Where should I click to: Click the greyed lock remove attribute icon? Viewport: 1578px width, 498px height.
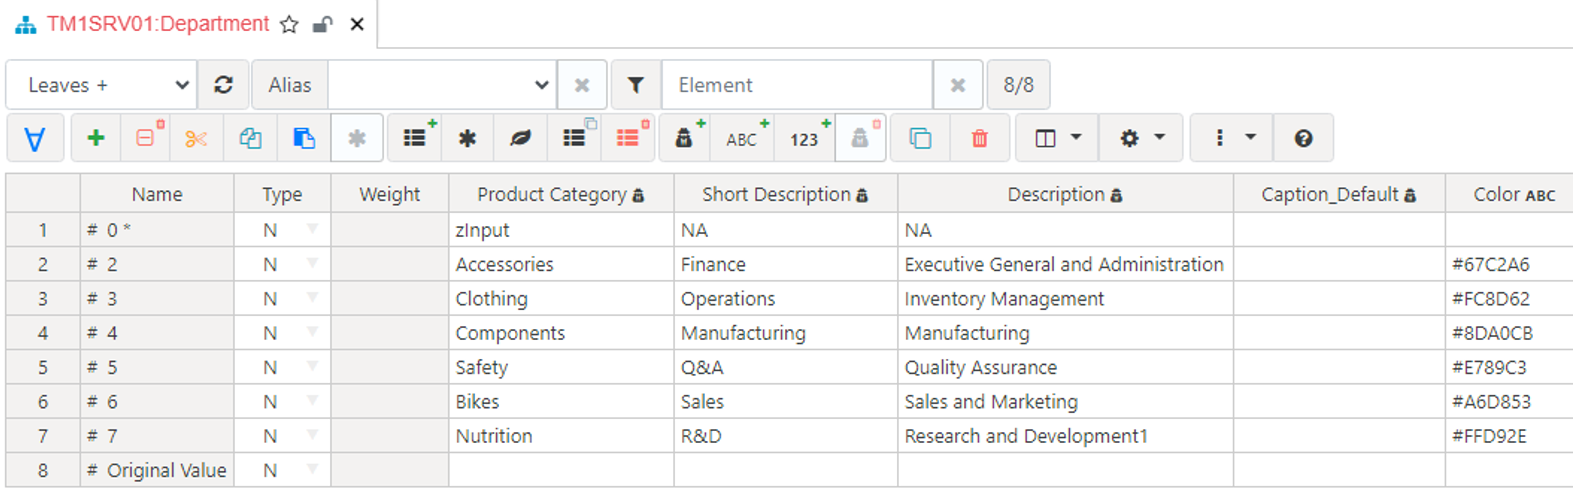coord(861,138)
